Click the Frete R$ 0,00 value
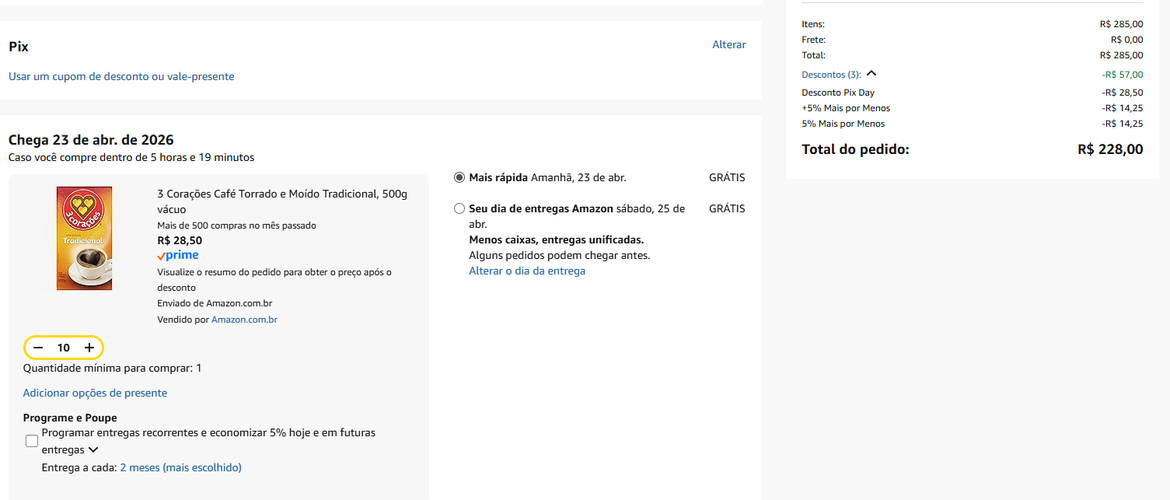The height and width of the screenshot is (500, 1170). coord(1127,40)
